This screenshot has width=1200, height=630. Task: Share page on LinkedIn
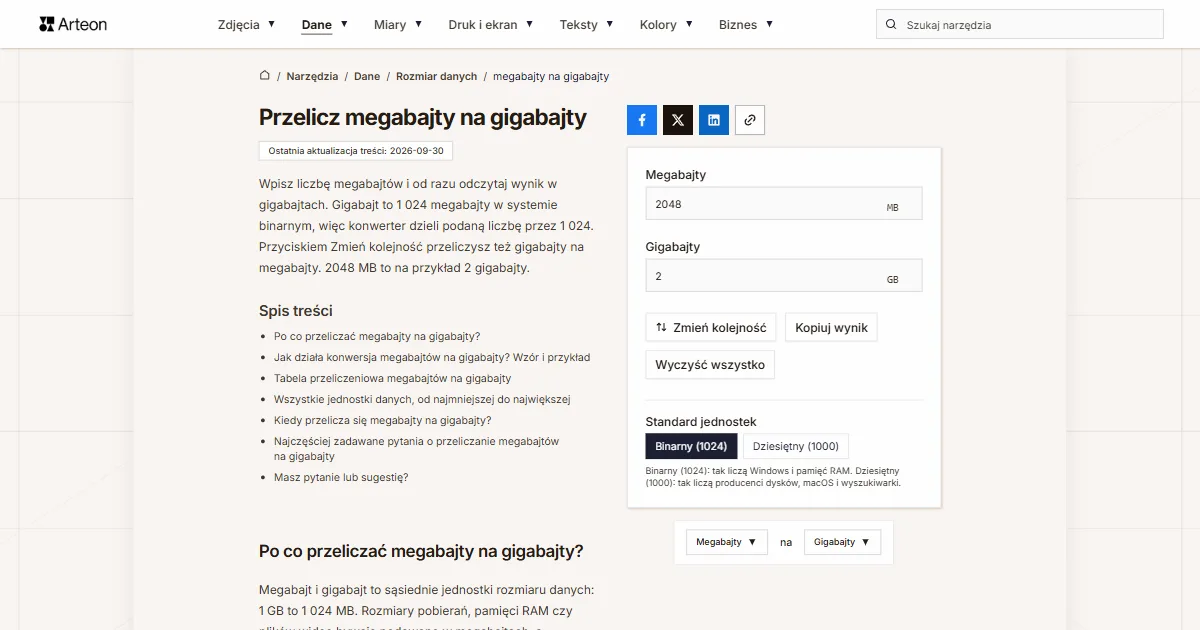(x=714, y=120)
